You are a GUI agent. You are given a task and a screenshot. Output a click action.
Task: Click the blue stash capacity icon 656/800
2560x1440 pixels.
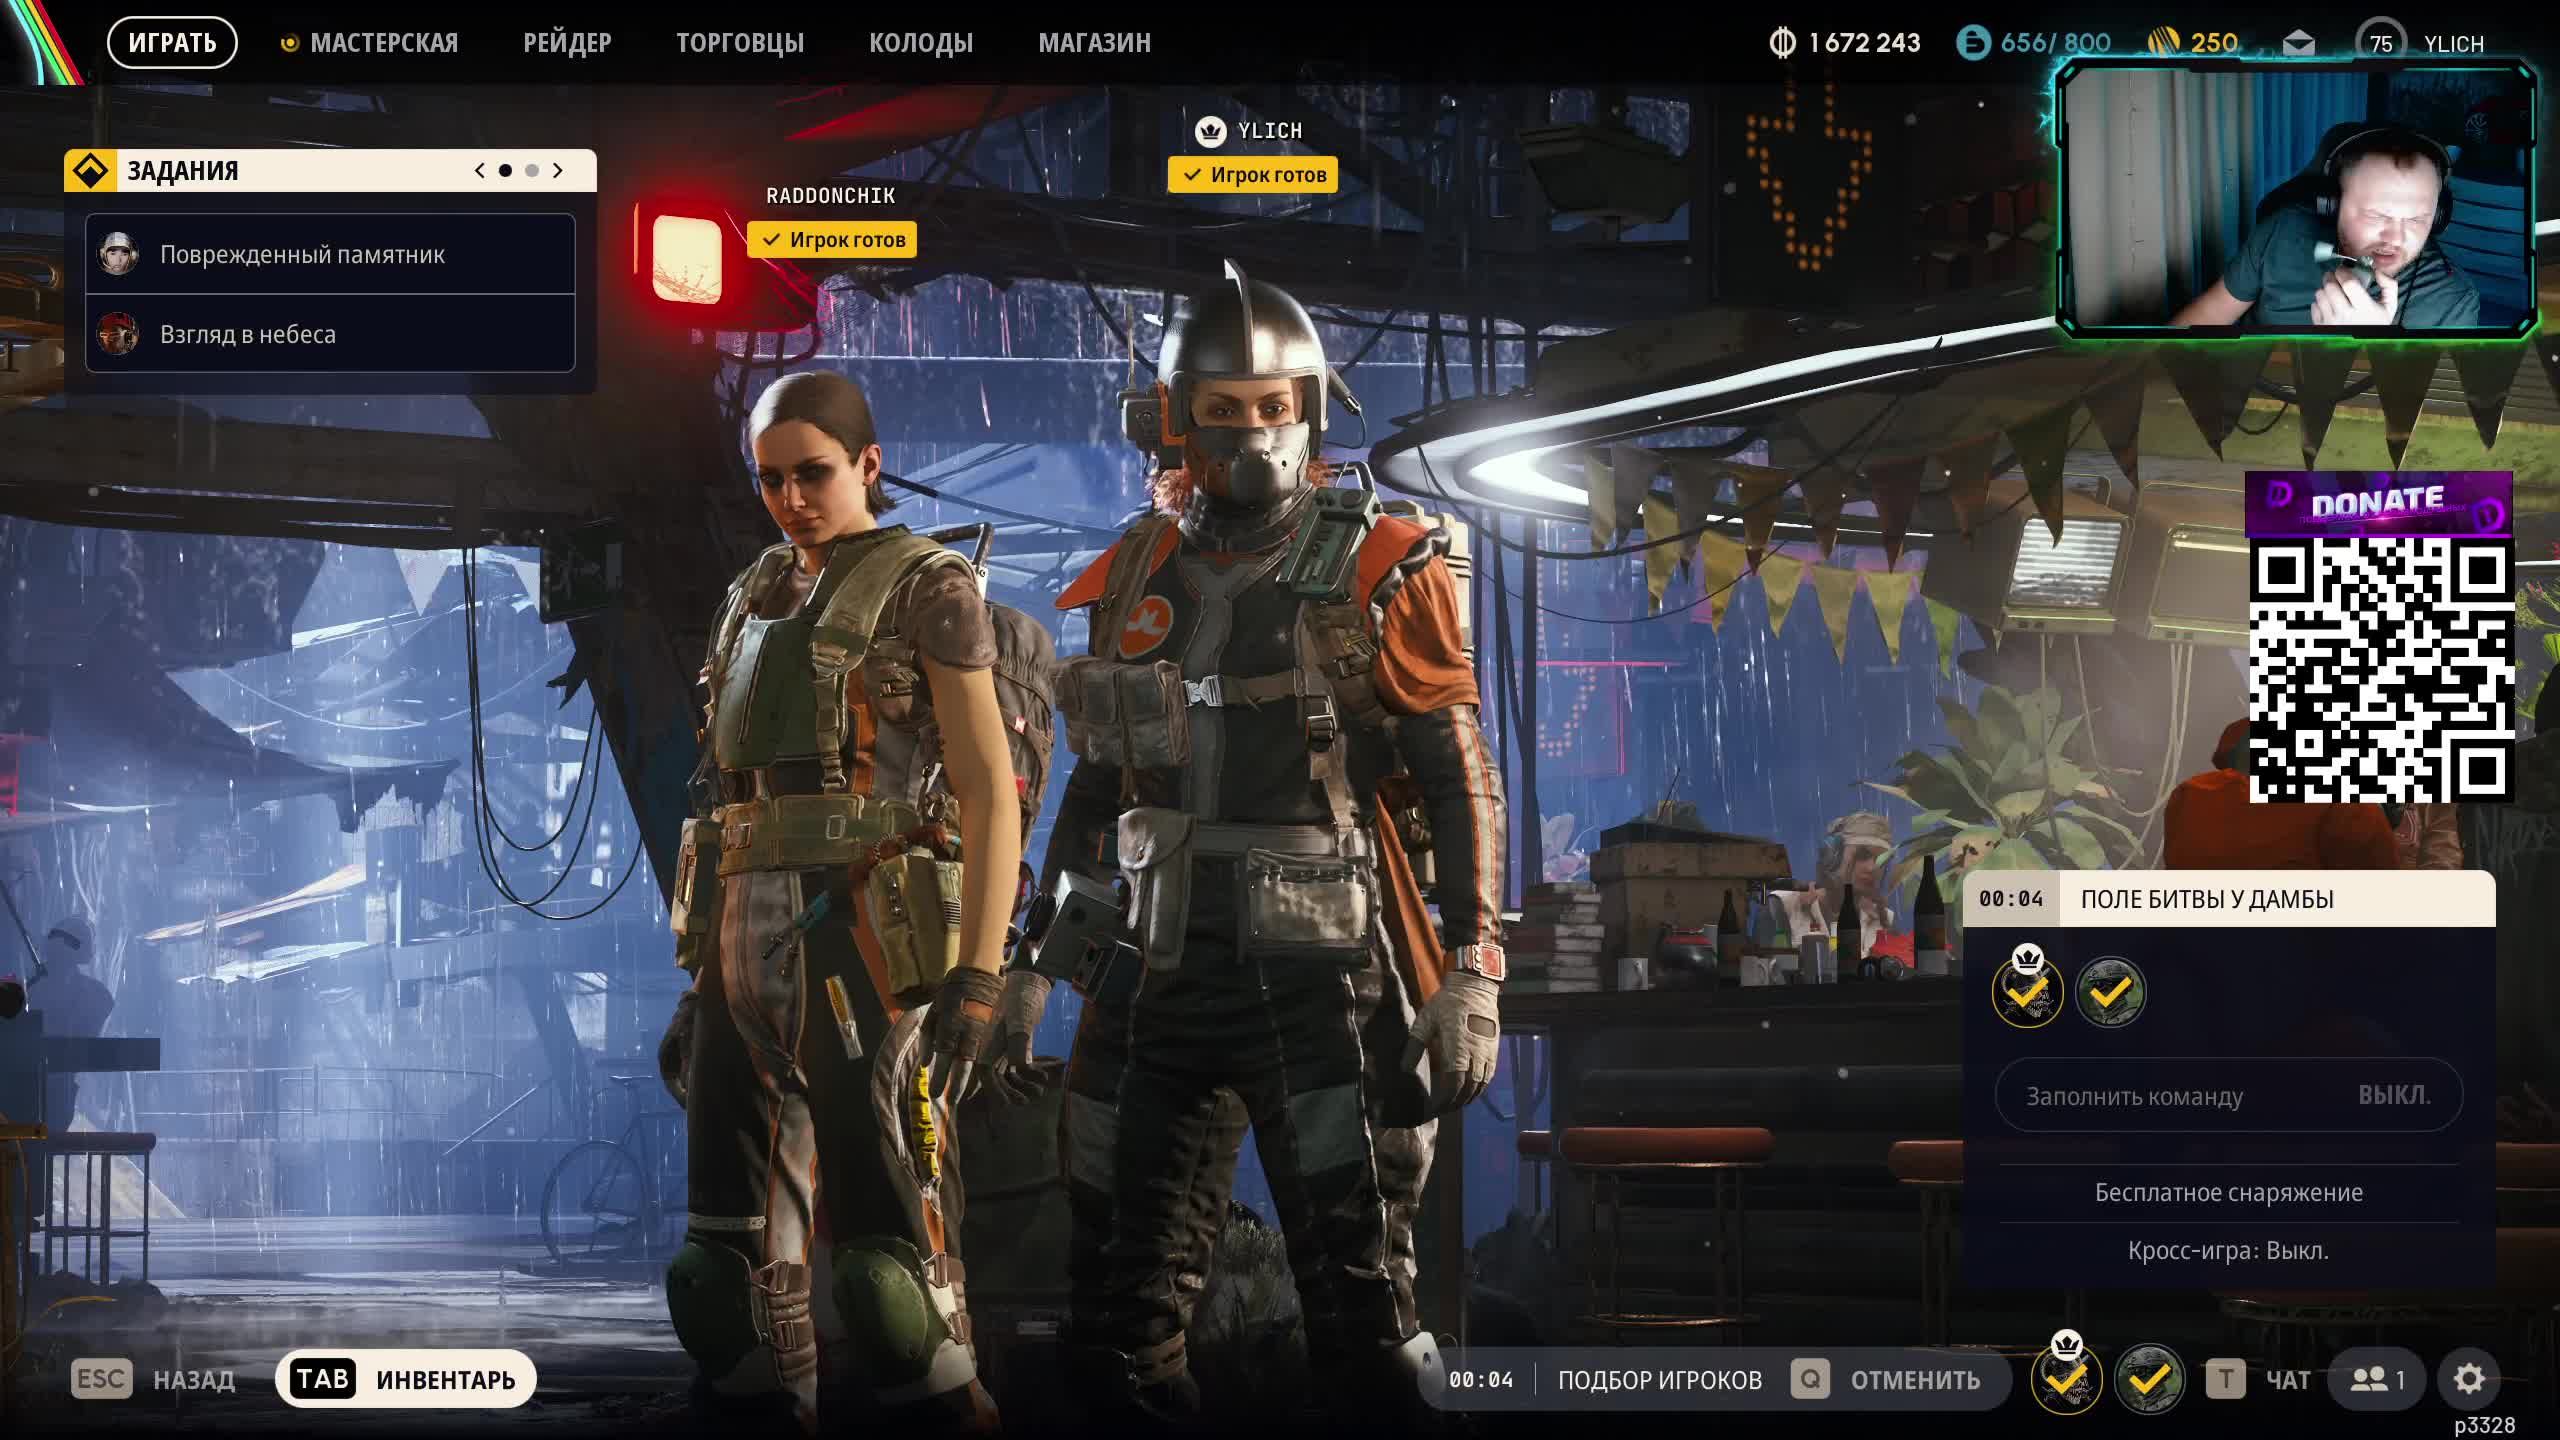pos(1973,43)
